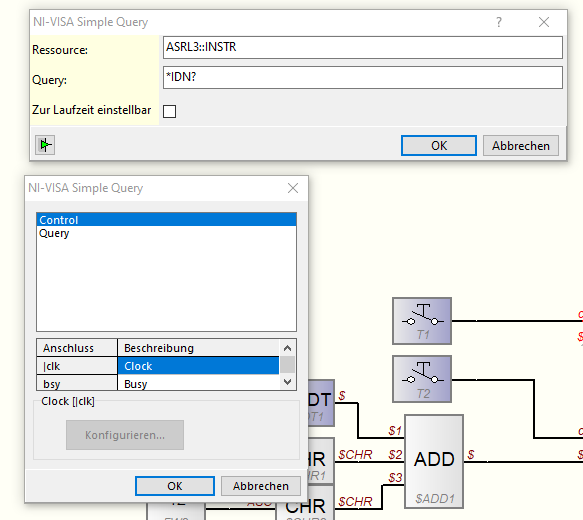Click the $3 input pin of ADD

point(395,478)
